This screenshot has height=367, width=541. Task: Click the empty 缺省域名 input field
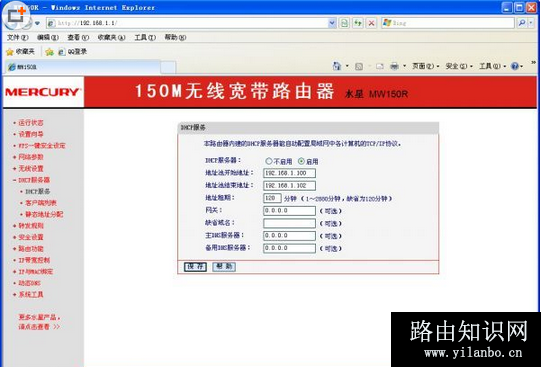[289, 223]
